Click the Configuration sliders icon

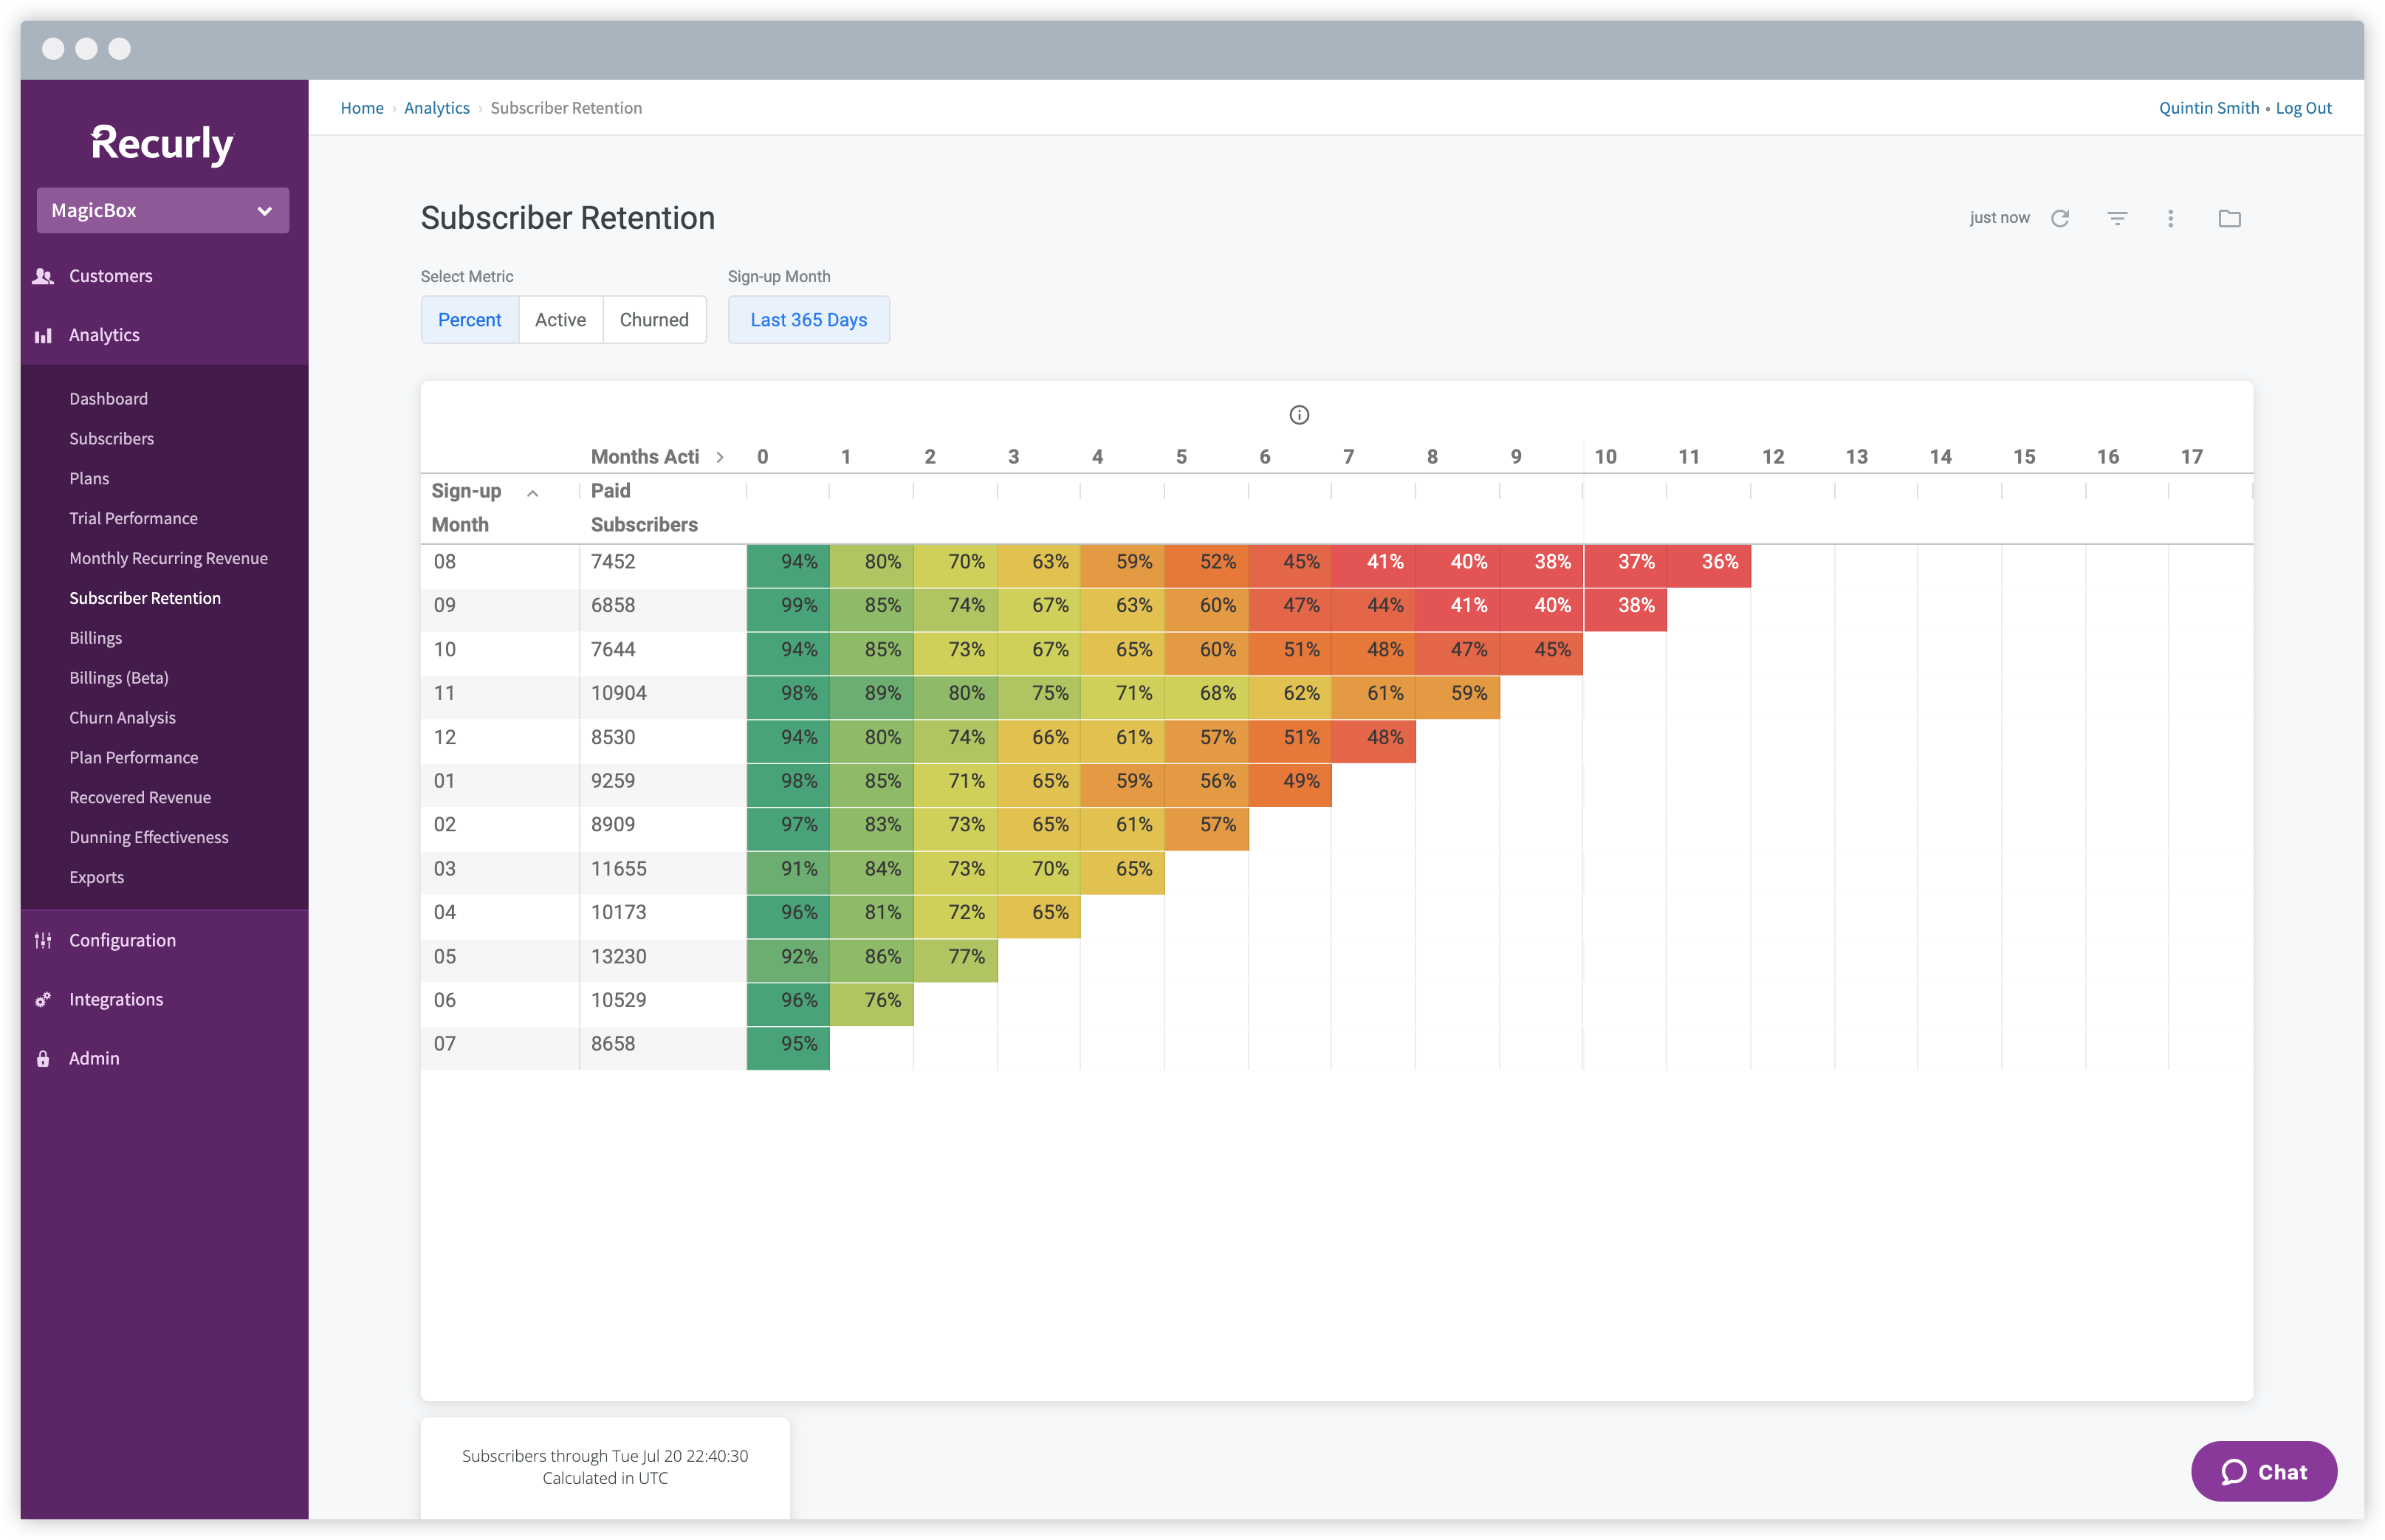tap(43, 940)
